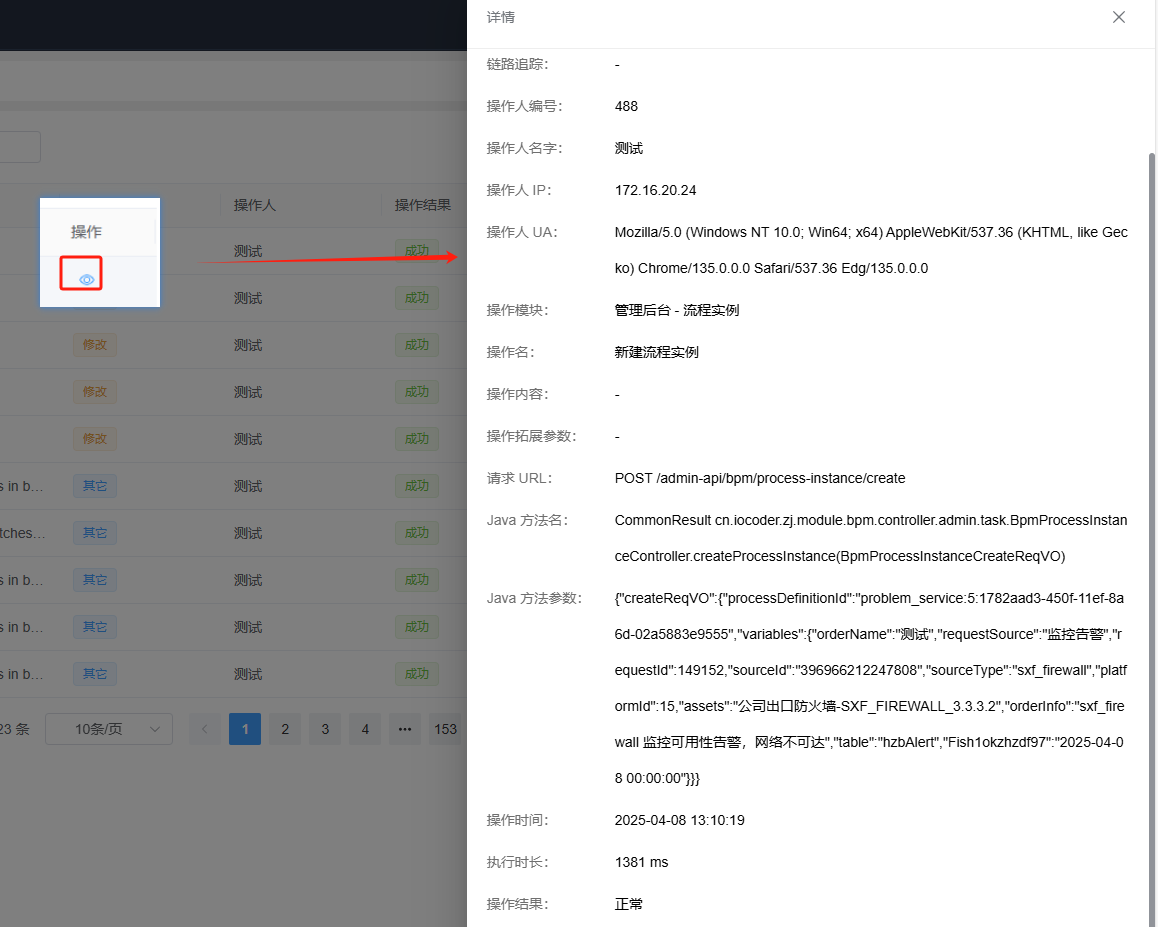Go to page 4 in pagination
The height and width of the screenshot is (927, 1158).
pos(365,729)
